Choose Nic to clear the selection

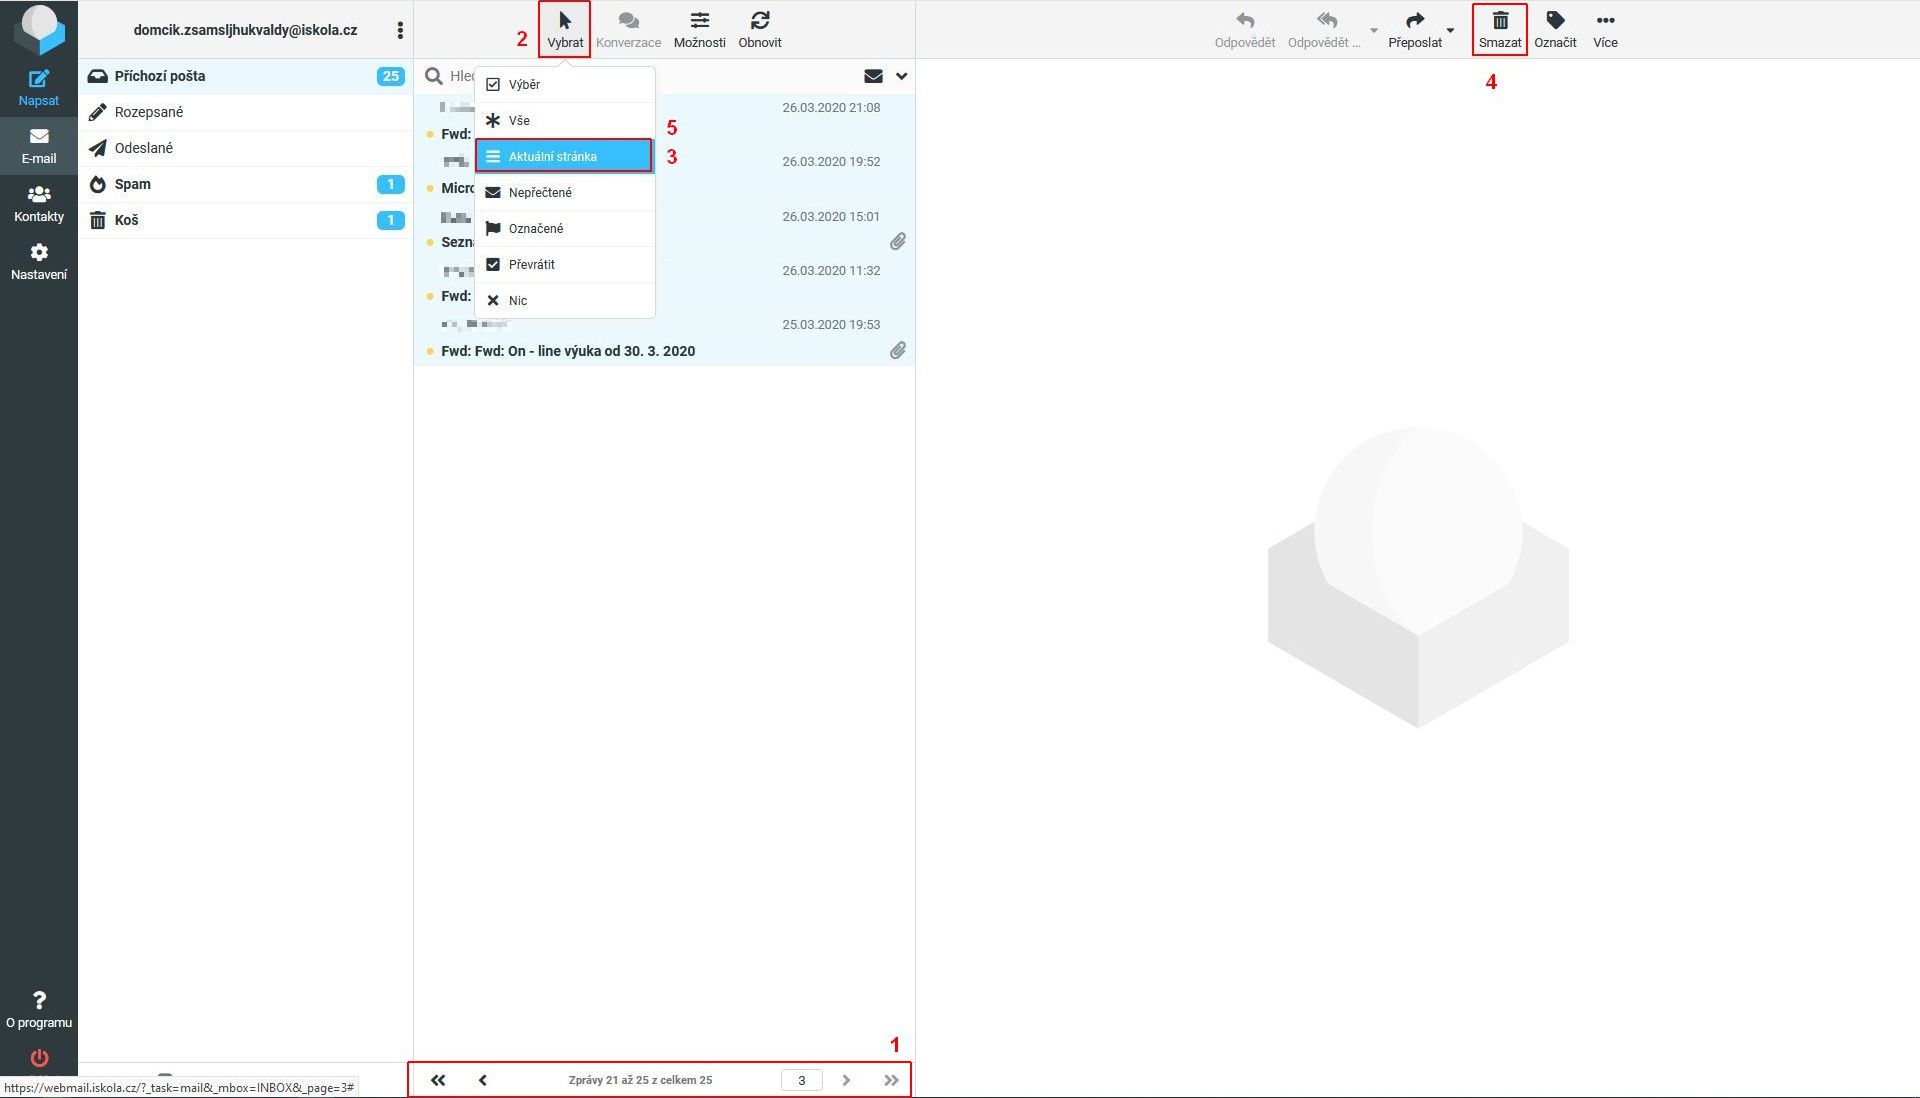(565, 300)
